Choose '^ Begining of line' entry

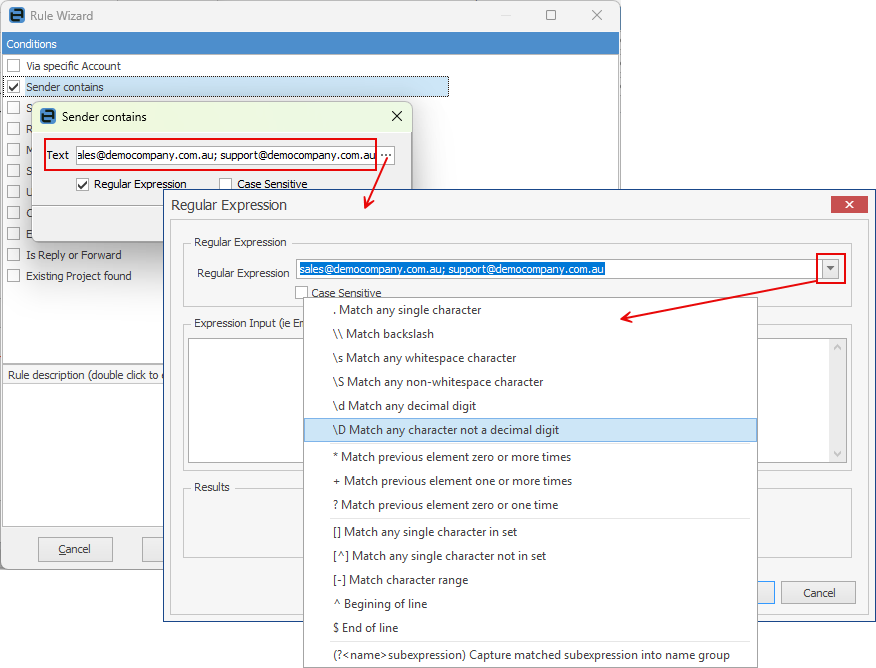[530, 604]
